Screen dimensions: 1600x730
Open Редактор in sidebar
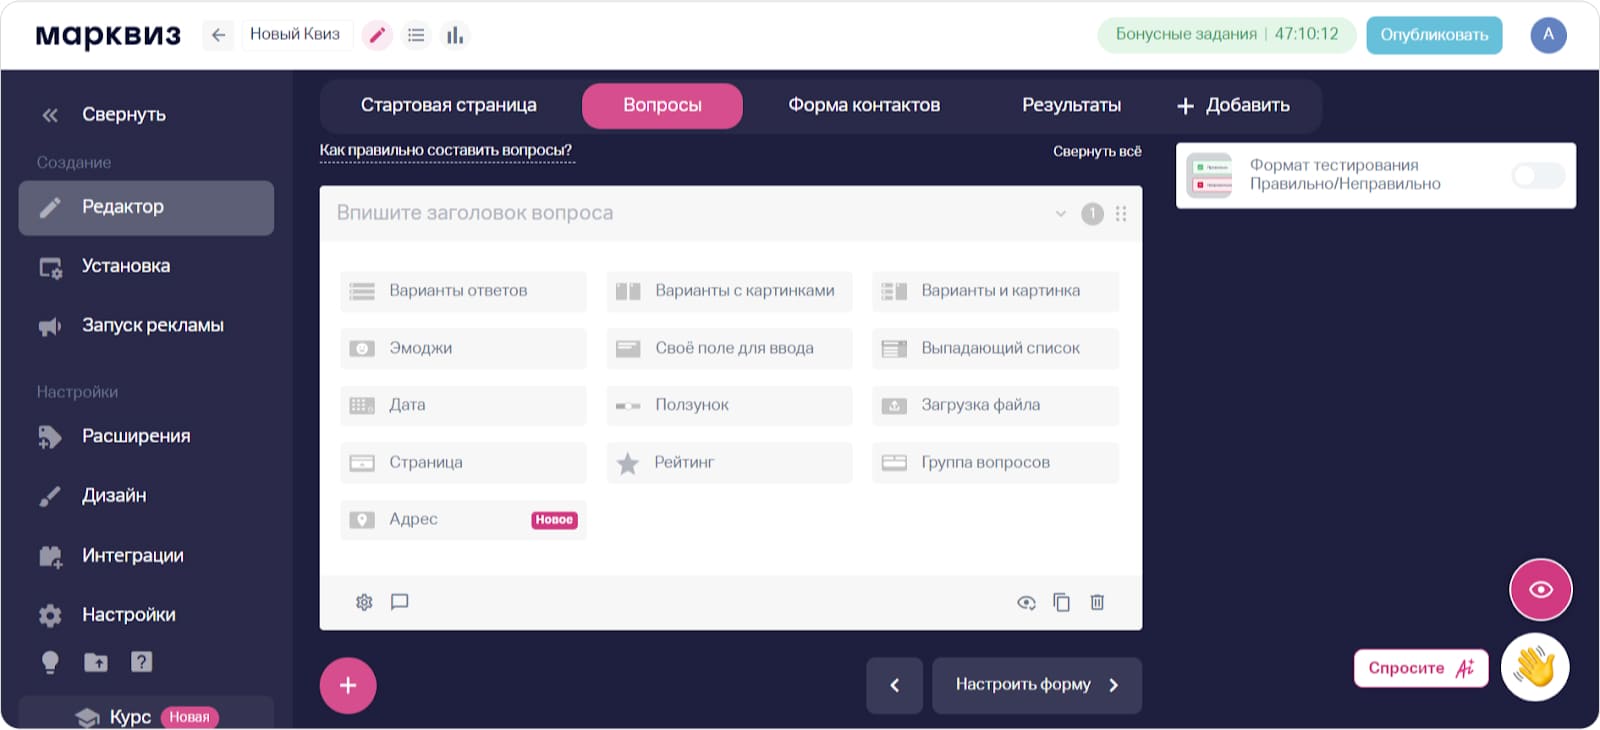coord(146,208)
